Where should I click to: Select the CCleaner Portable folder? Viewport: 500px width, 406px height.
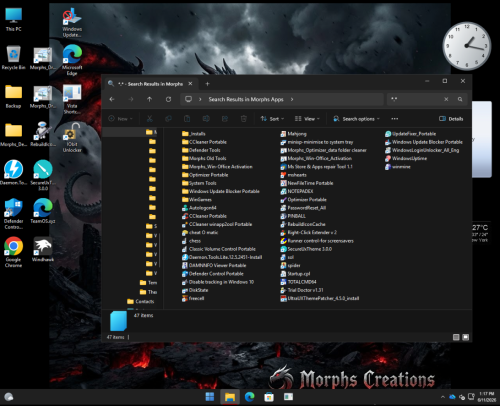(204, 142)
